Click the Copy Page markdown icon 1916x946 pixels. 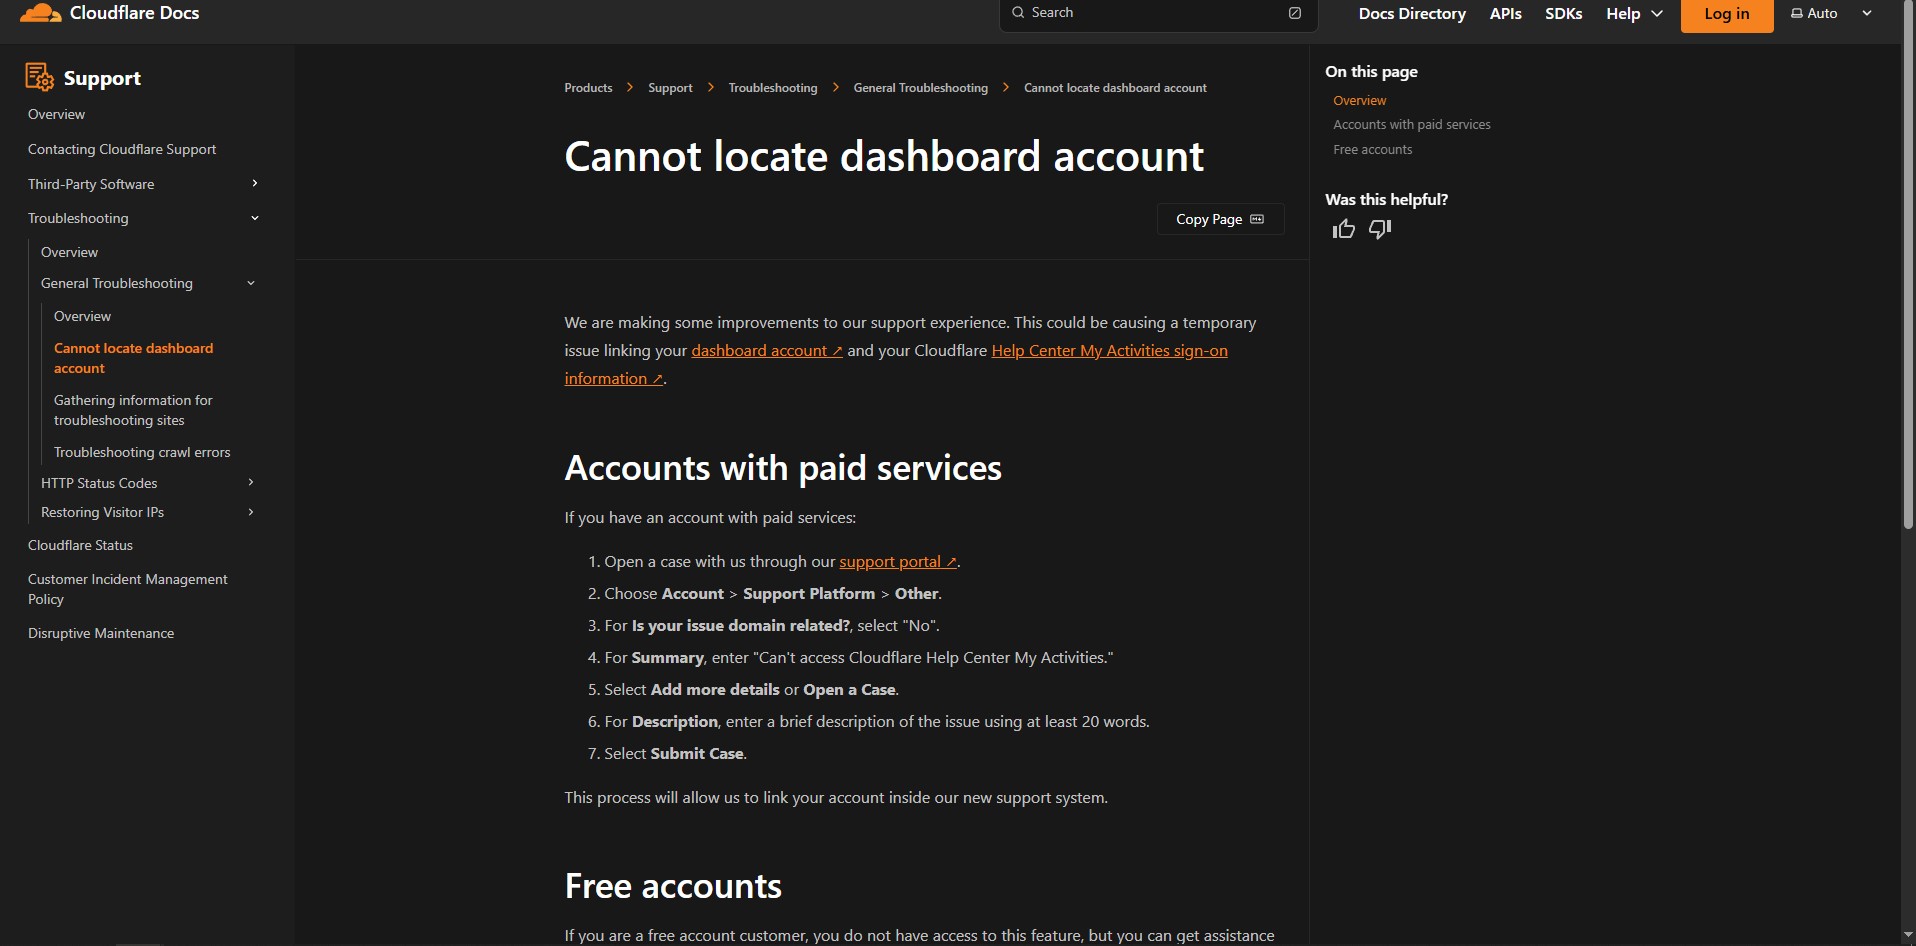click(1257, 219)
